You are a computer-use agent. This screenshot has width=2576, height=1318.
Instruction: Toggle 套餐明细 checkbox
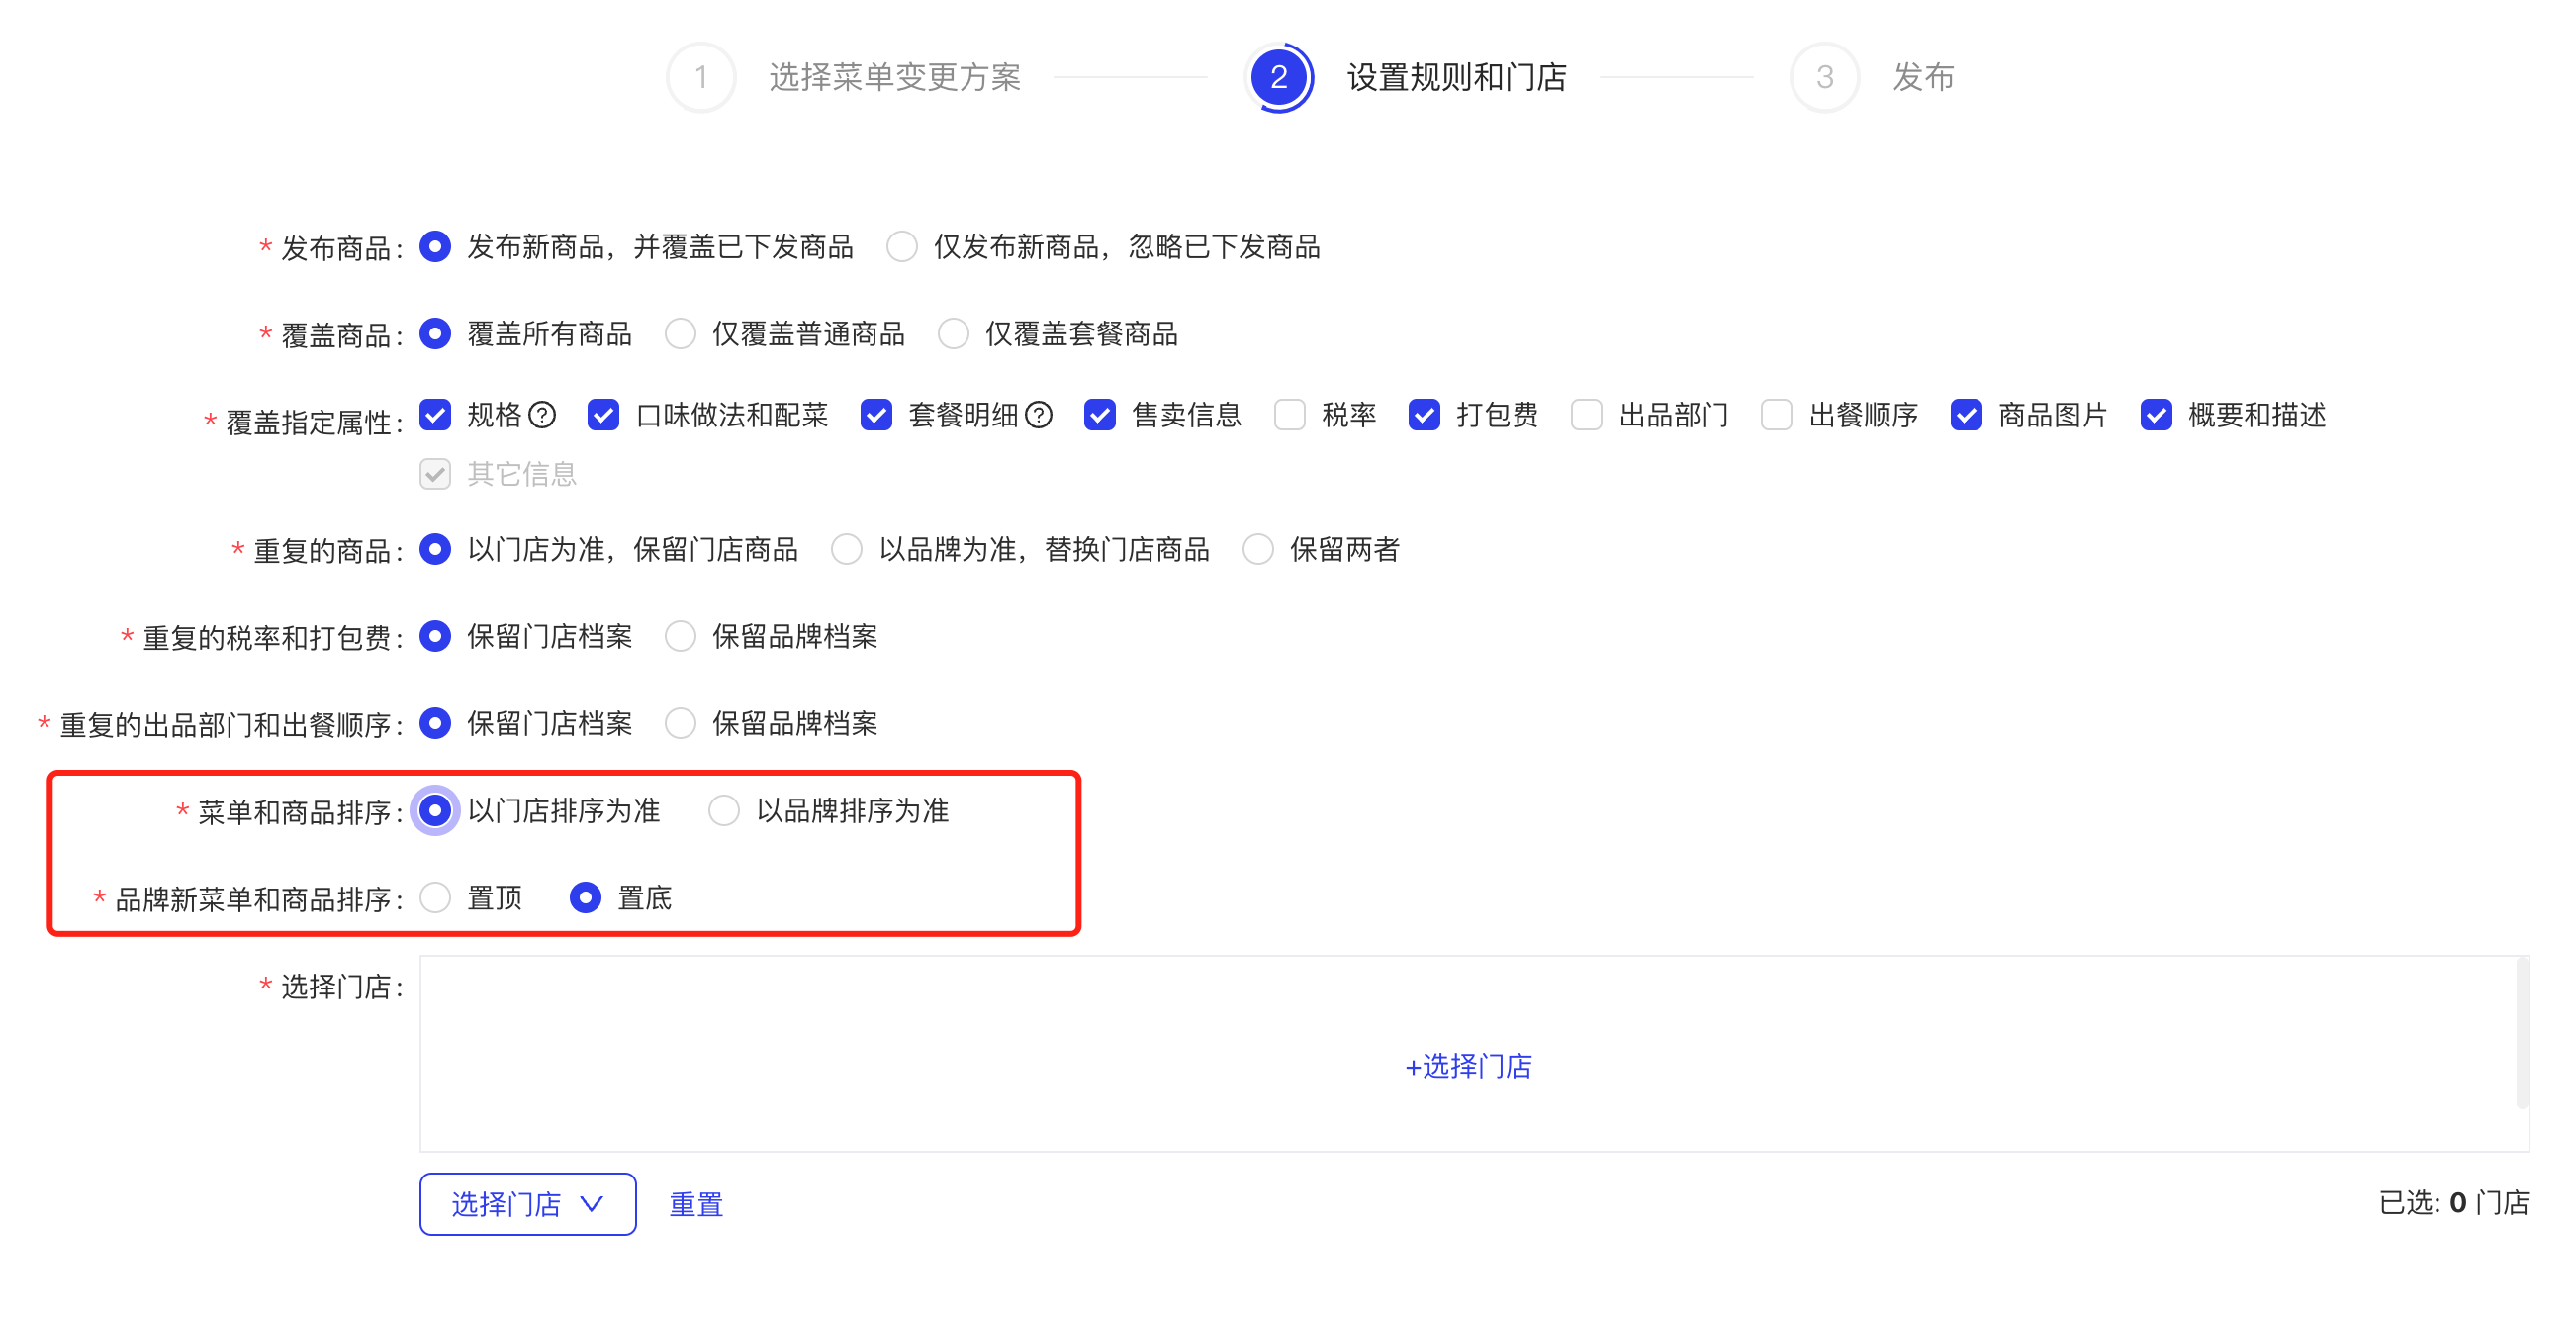876,414
